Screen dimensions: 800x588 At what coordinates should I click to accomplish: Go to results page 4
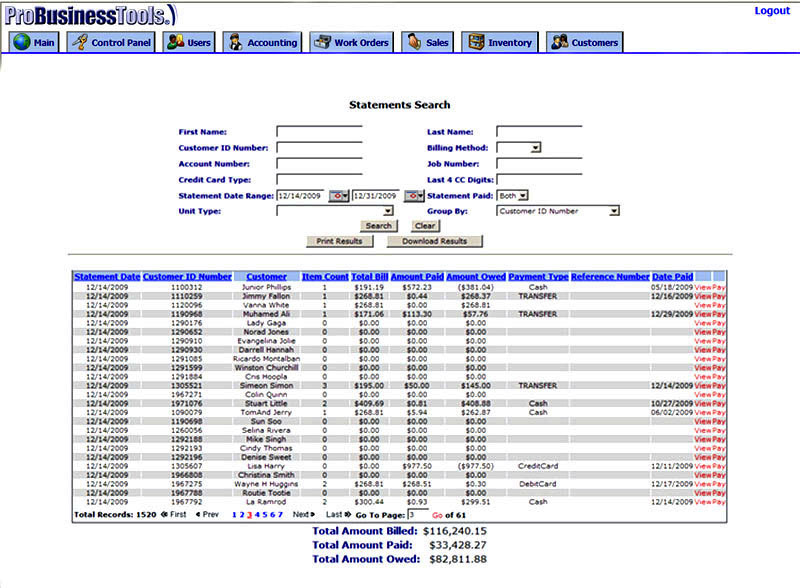pyautogui.click(x=257, y=514)
